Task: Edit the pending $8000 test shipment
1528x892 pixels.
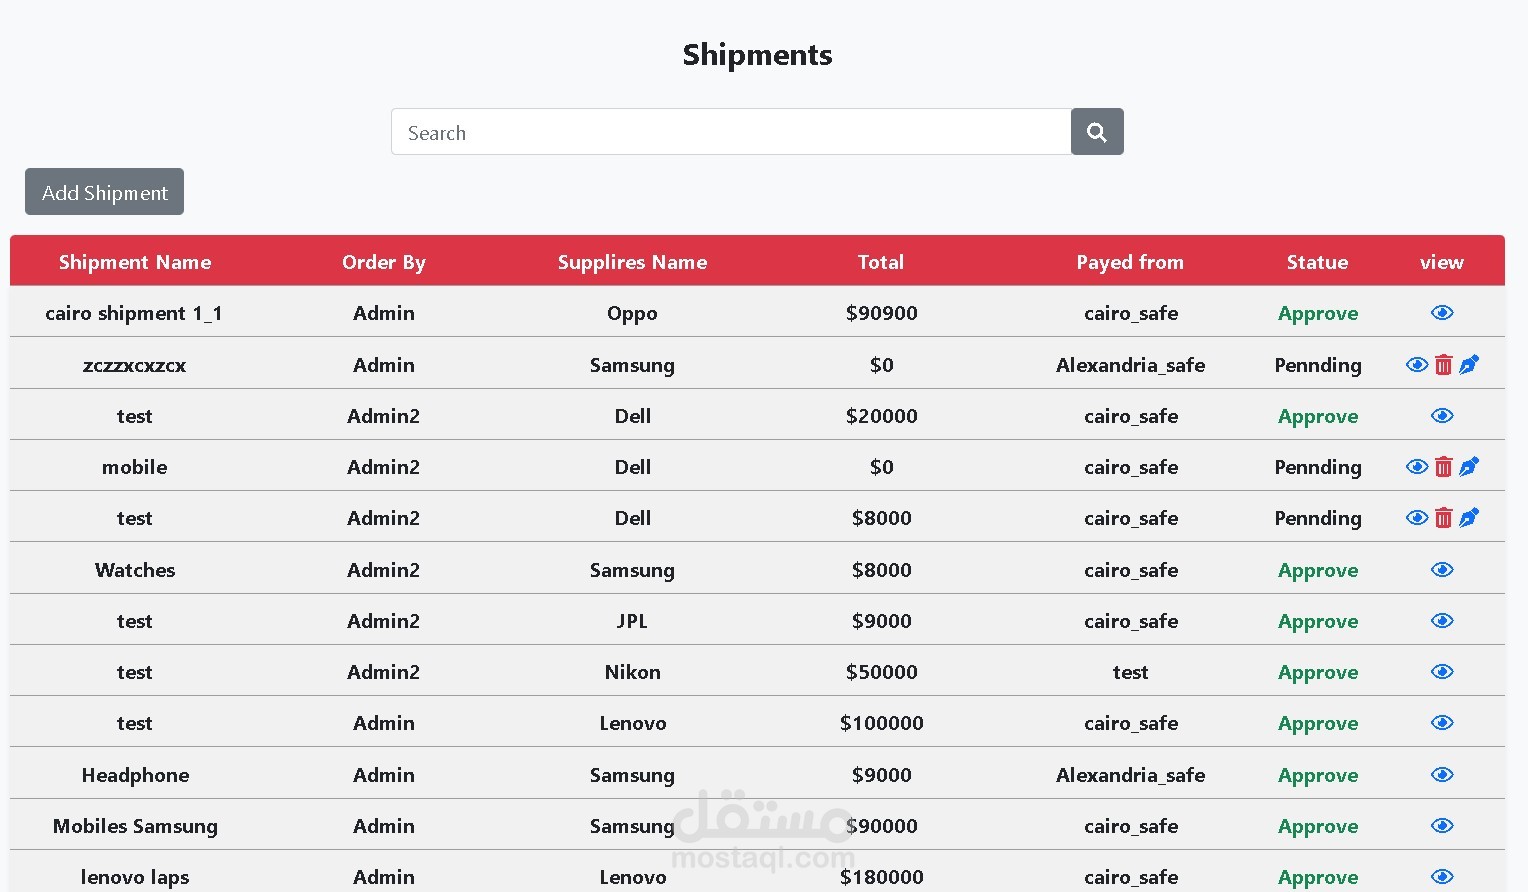Action: tap(1468, 518)
